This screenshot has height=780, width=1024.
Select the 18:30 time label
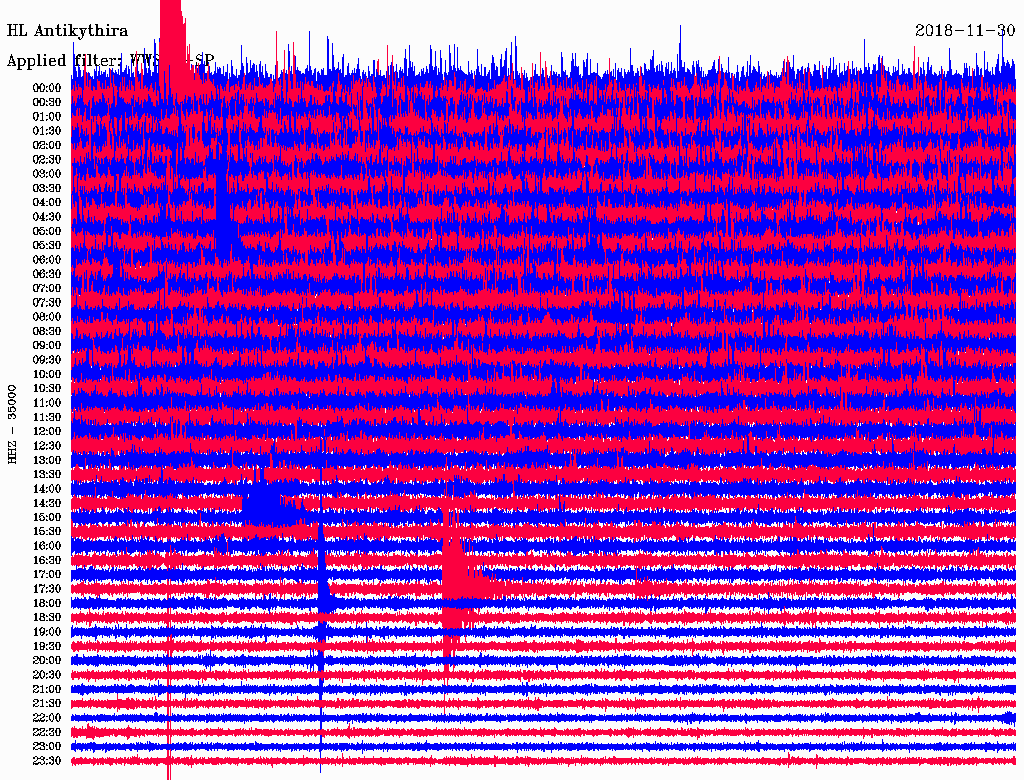(47, 617)
